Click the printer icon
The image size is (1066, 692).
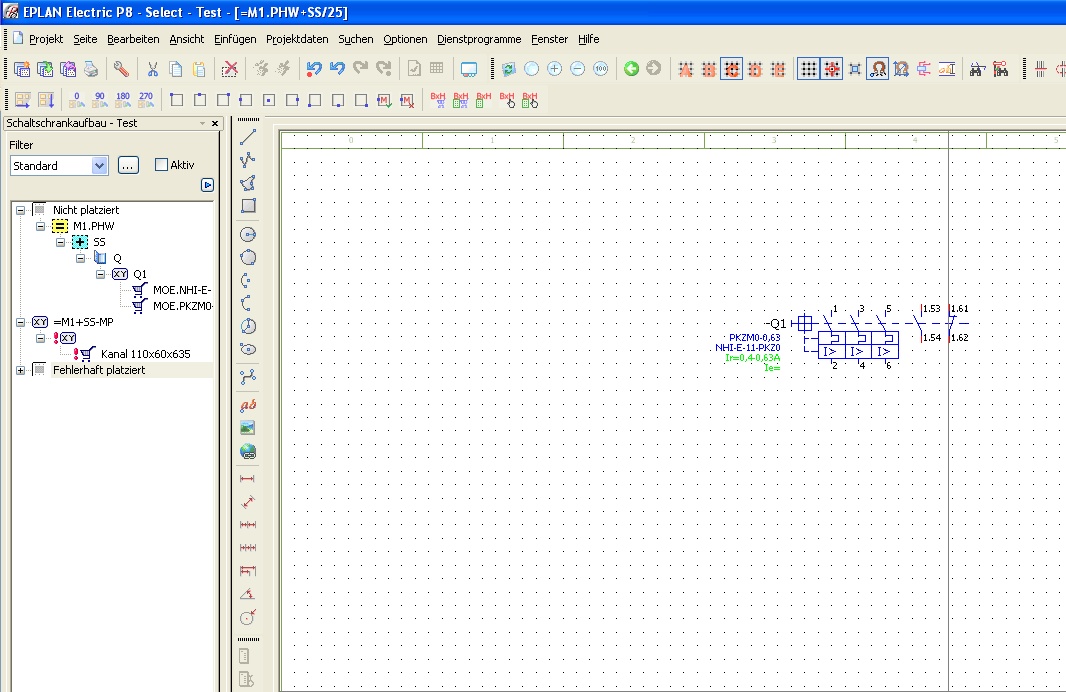[90, 69]
